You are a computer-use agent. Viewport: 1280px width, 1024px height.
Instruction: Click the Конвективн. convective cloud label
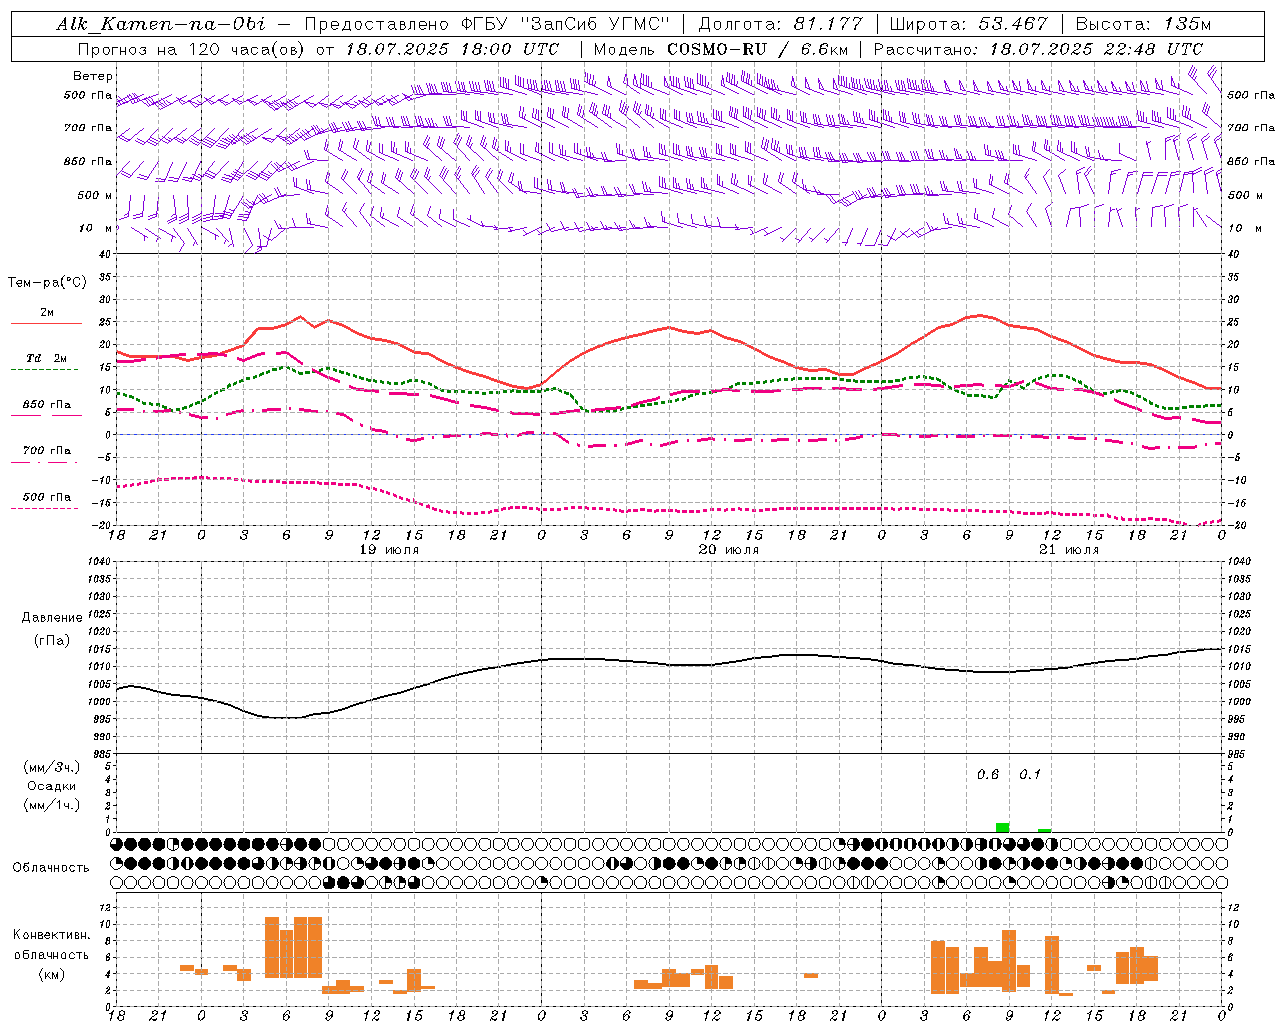pos(52,935)
